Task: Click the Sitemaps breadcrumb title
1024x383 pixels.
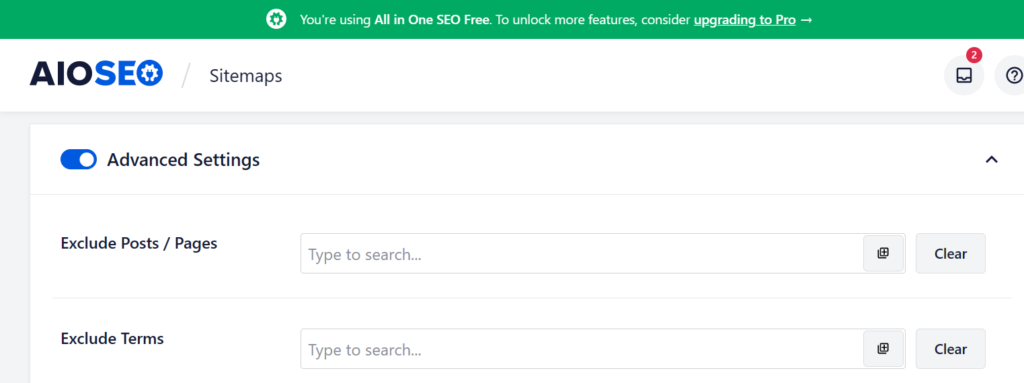Action: pos(246,76)
